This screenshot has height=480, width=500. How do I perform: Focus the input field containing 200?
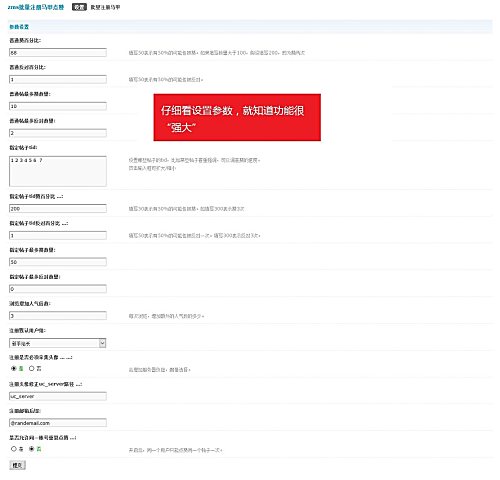click(58, 209)
